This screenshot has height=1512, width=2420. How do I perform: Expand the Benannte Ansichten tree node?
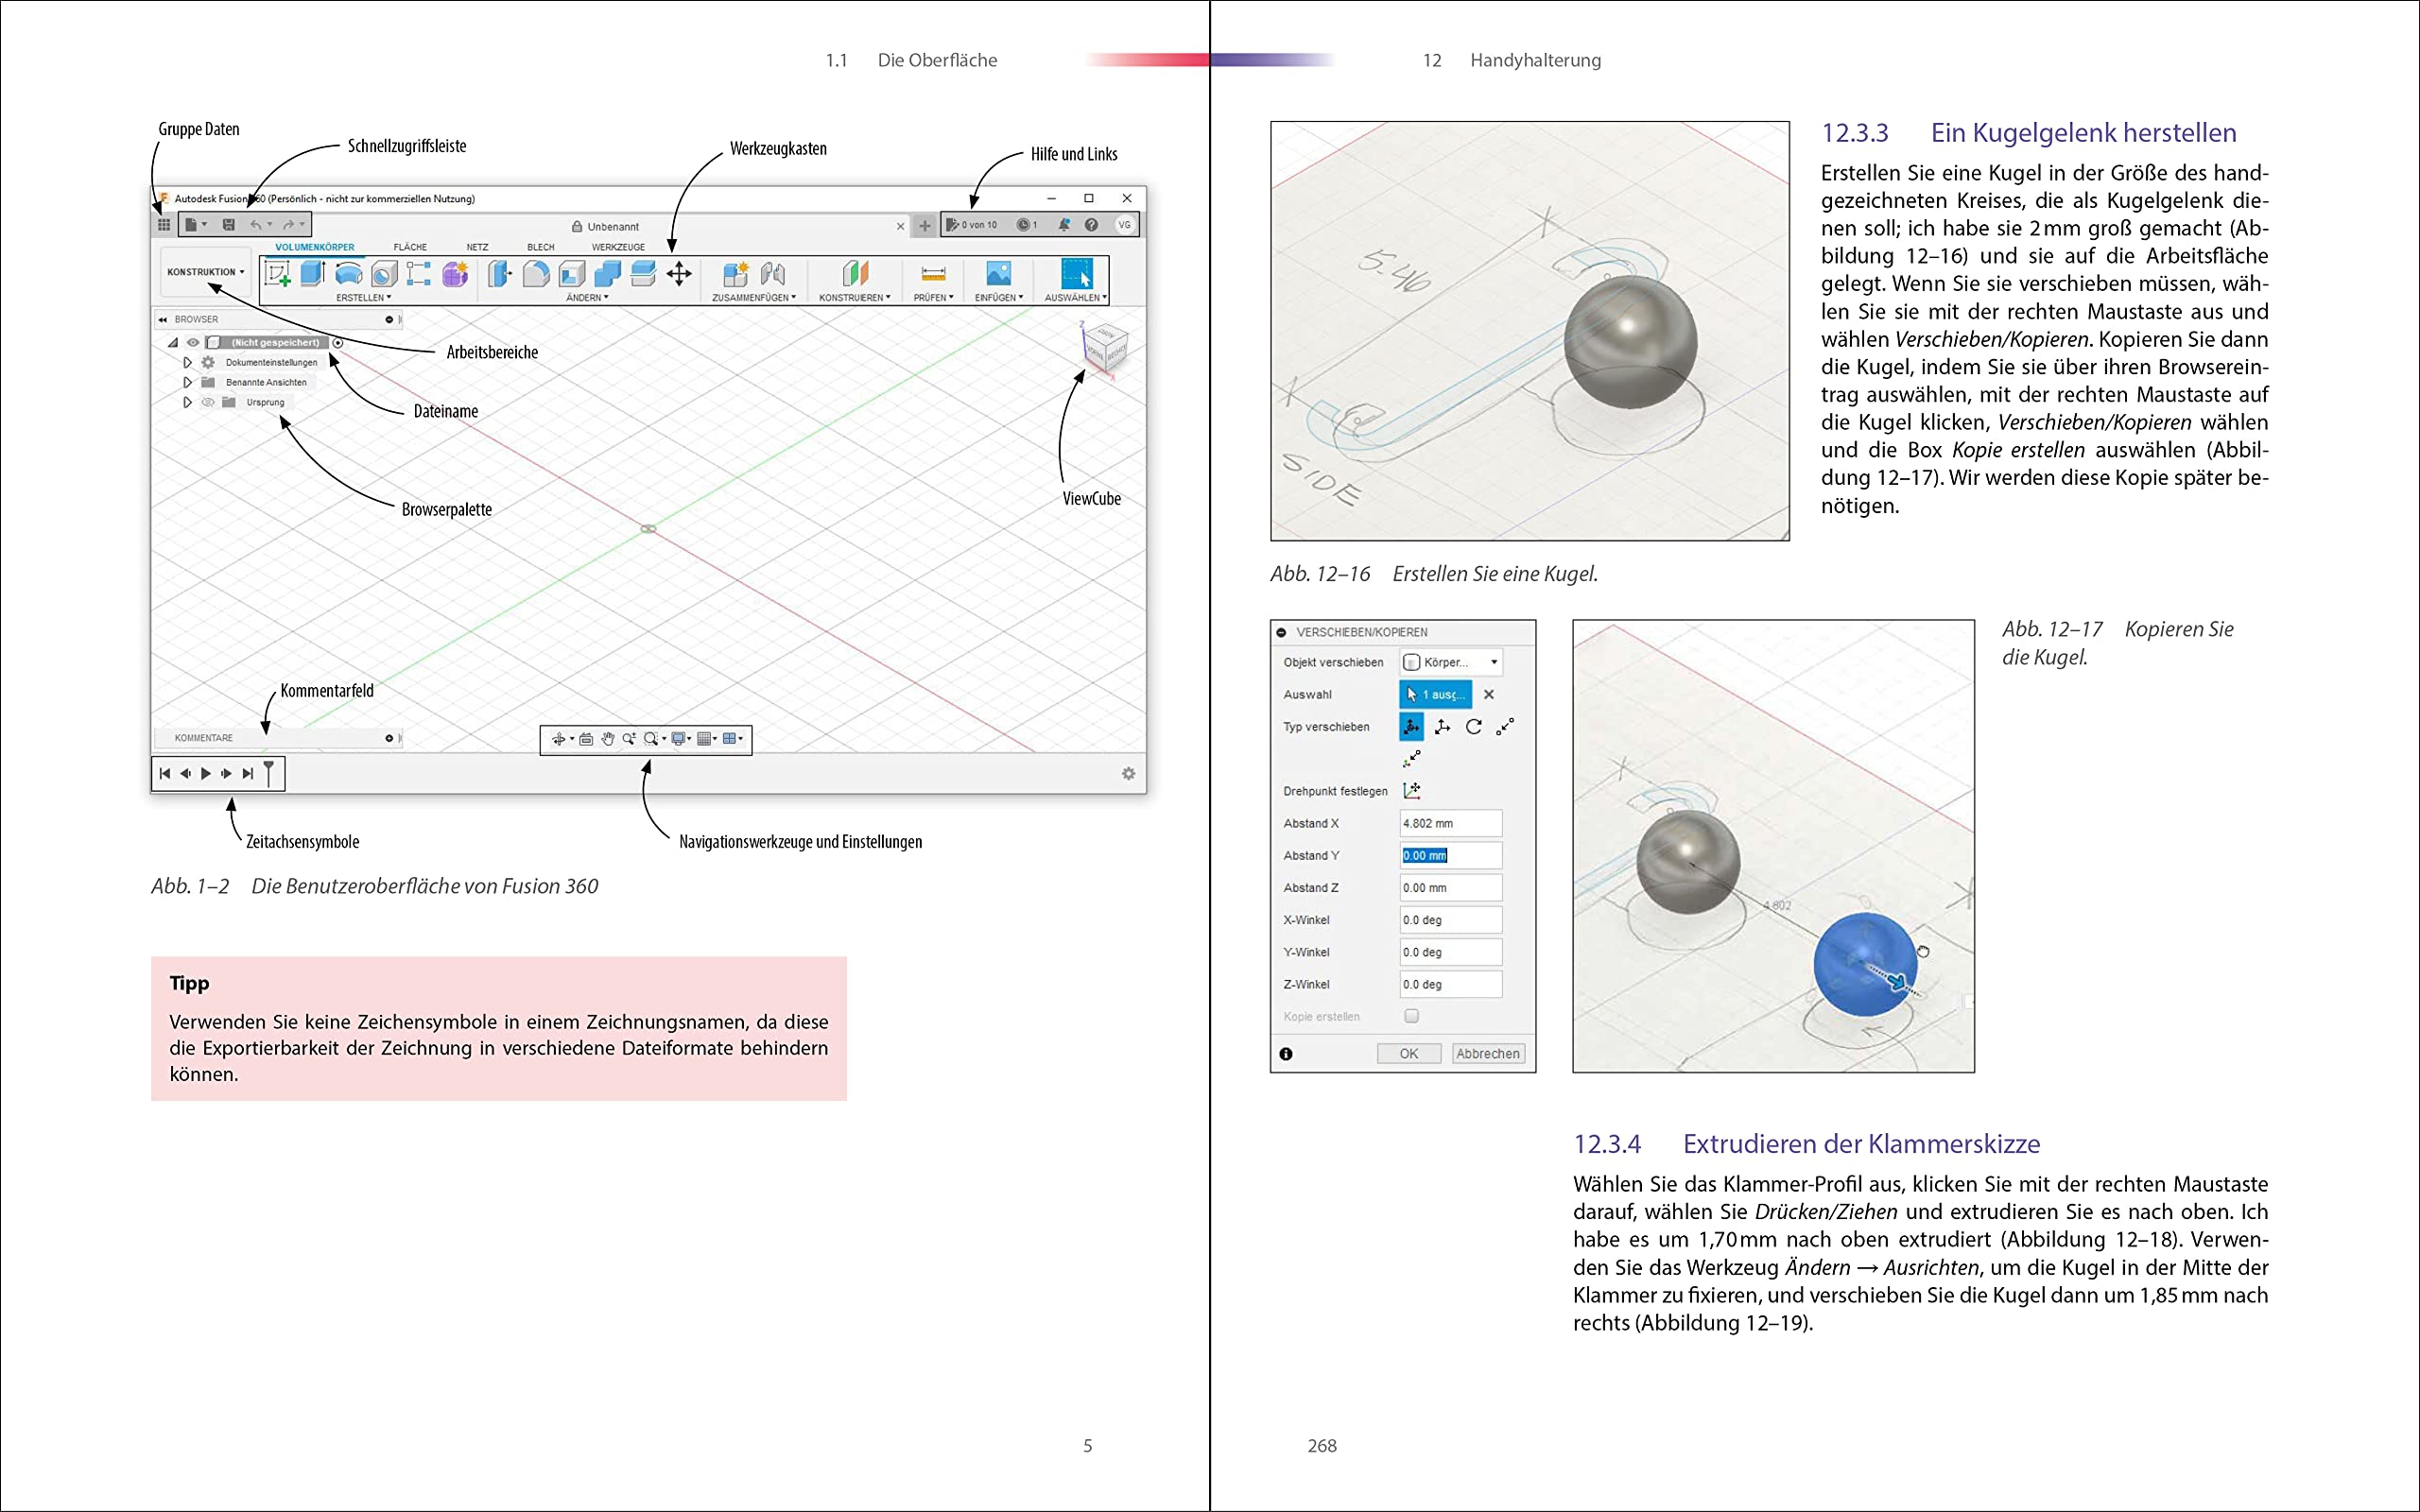pyautogui.click(x=187, y=382)
